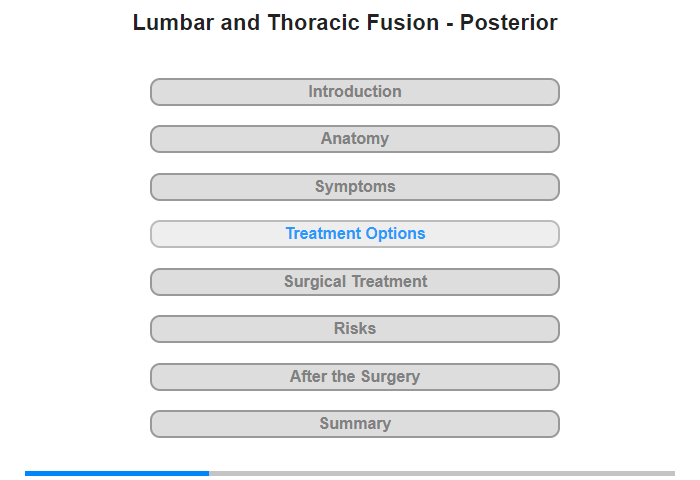Click the Lumbar and Thoracic Fusion title

[x=345, y=23]
